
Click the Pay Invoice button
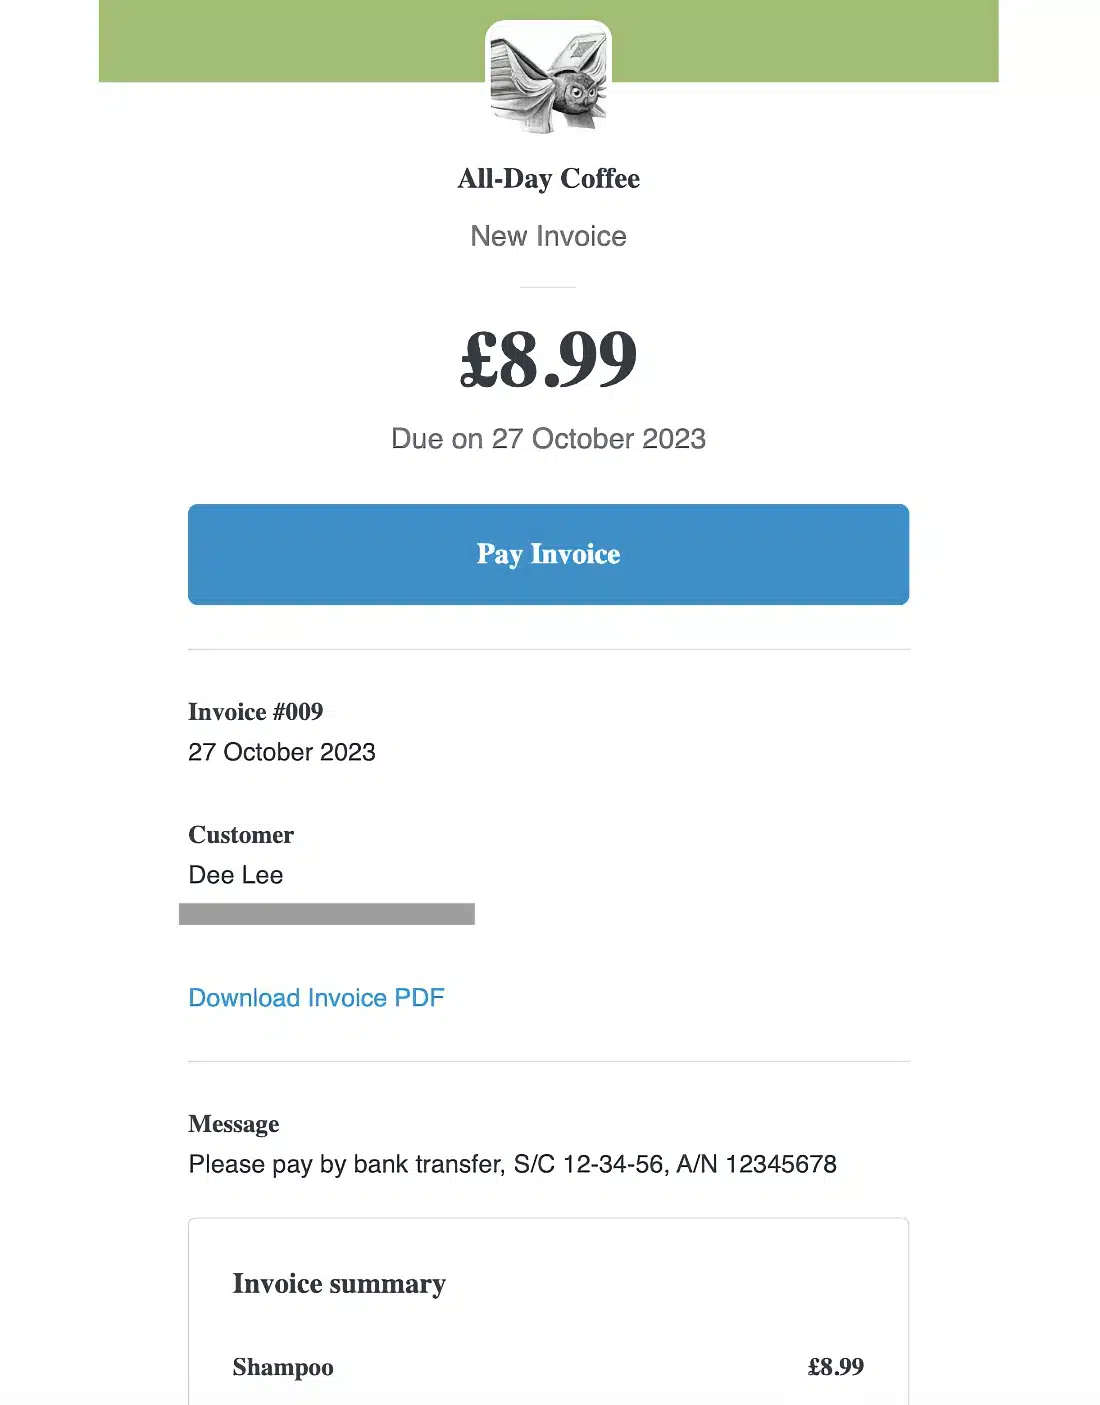coord(548,554)
